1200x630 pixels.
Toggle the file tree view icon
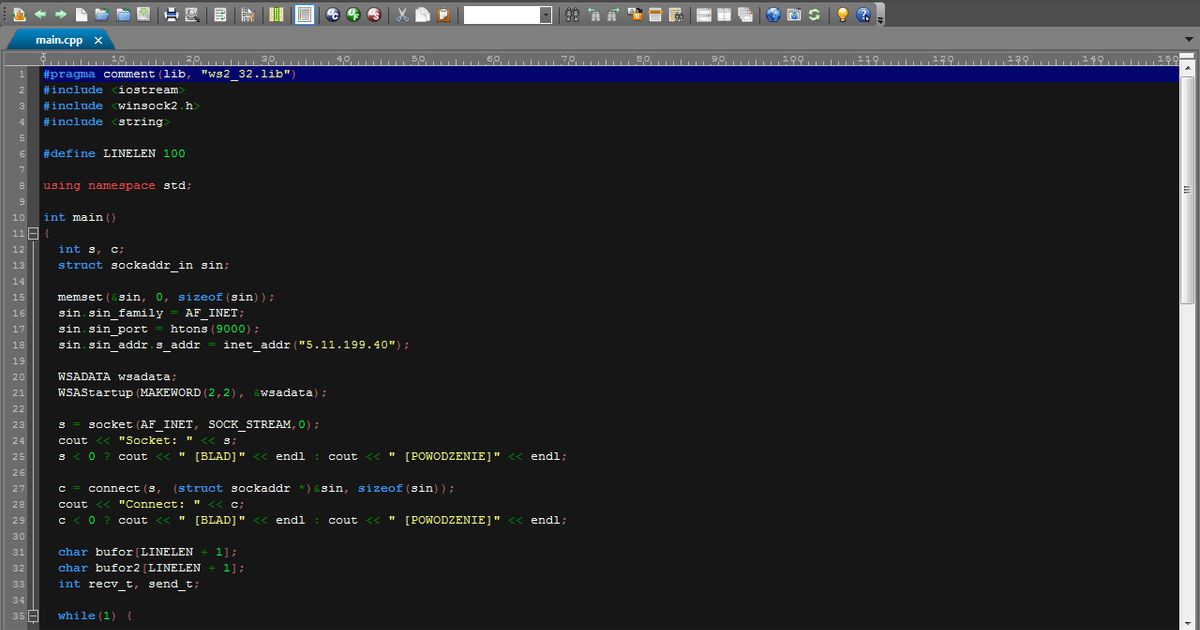point(19,15)
